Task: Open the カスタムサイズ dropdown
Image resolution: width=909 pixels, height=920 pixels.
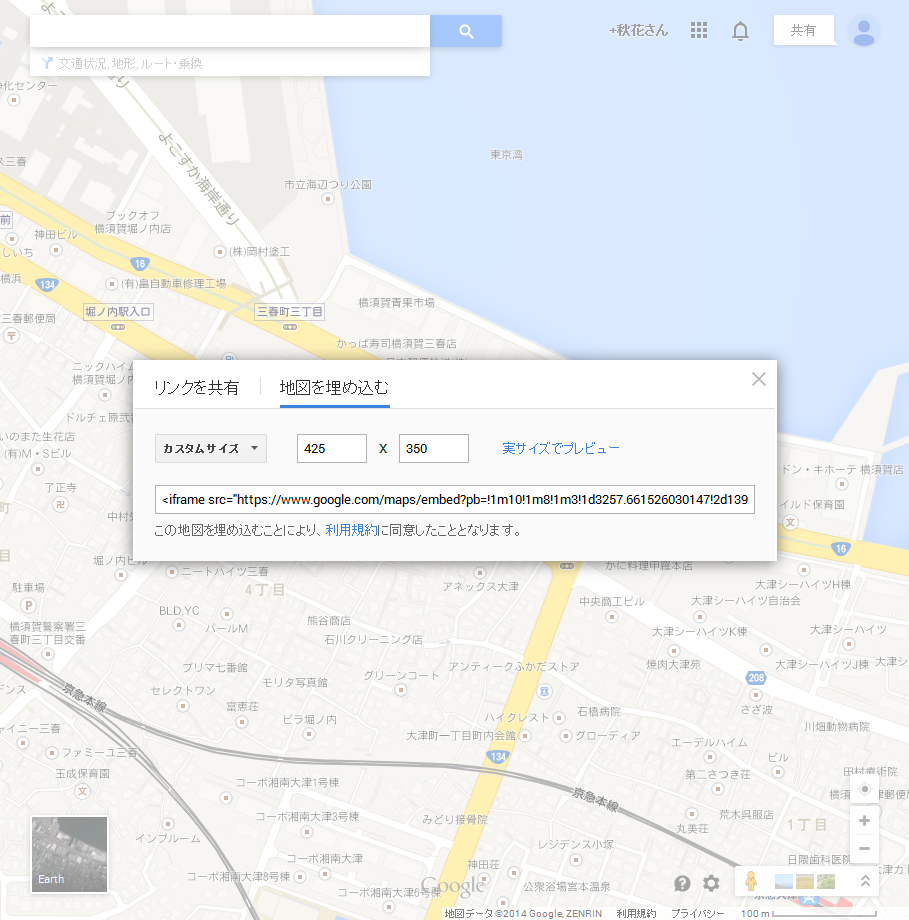Action: (x=211, y=449)
